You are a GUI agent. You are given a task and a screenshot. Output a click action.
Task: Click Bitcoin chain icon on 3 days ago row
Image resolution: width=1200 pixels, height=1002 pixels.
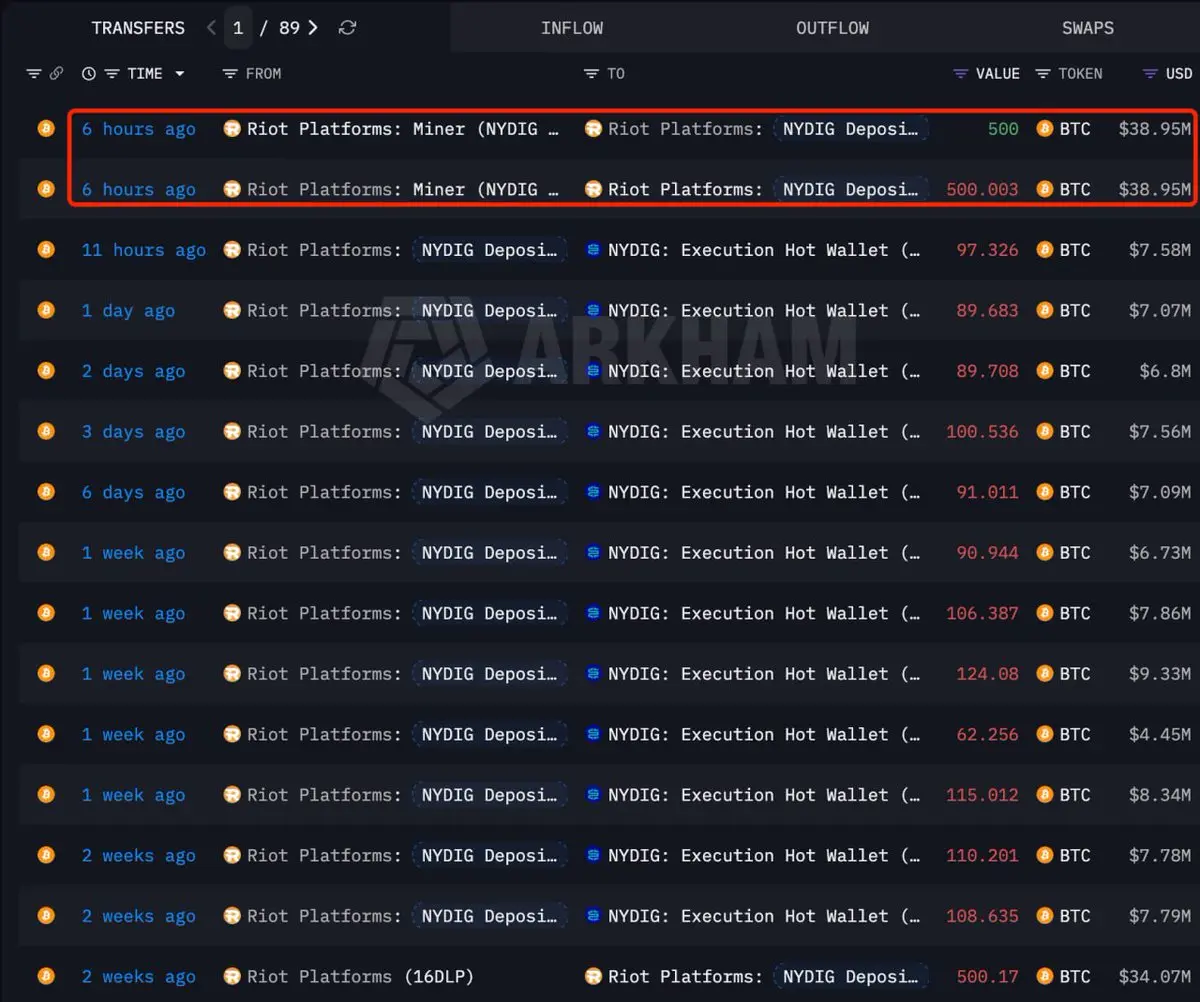tap(46, 431)
